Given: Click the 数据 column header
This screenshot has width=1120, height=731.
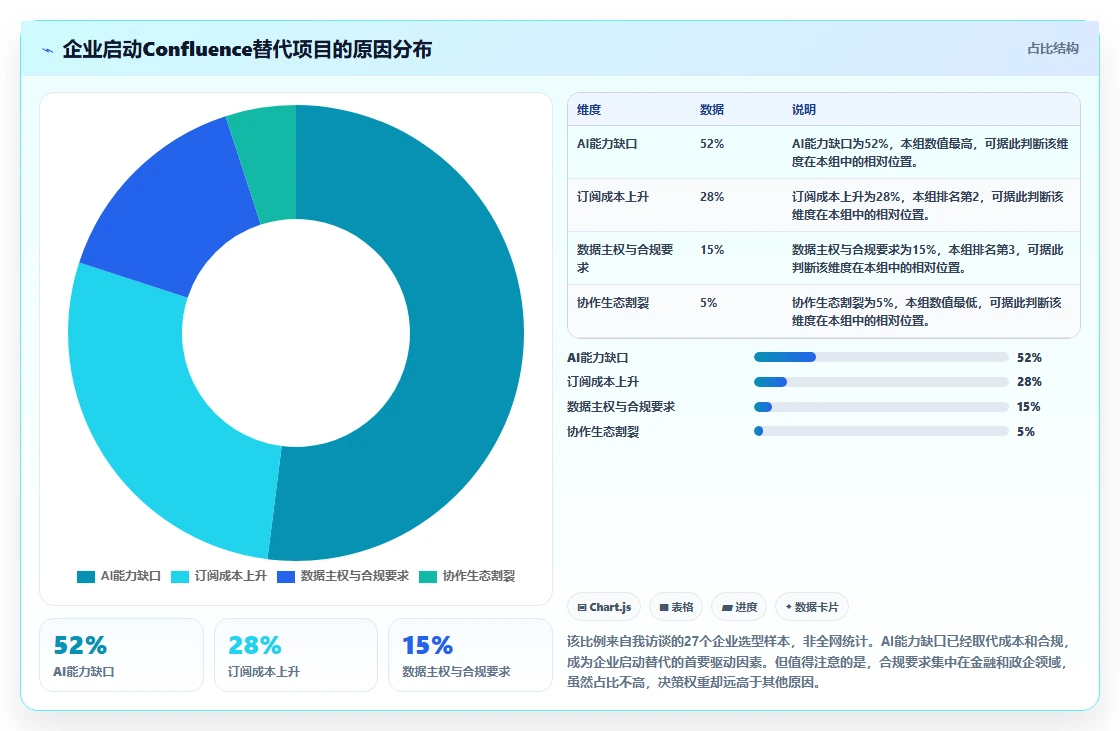Looking at the screenshot, I should tap(711, 110).
